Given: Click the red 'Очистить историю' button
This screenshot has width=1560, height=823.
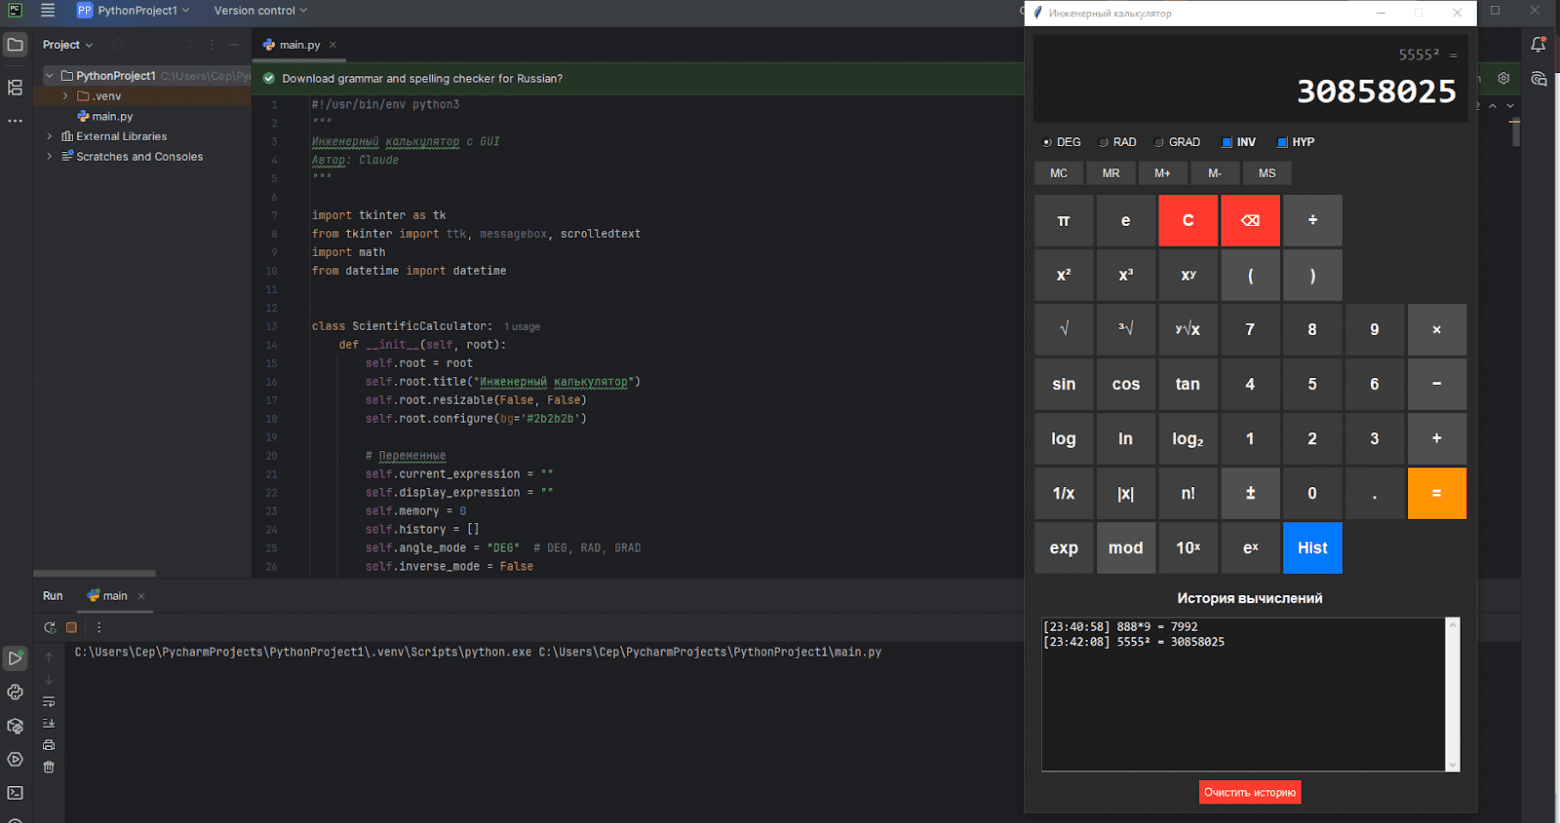Looking at the screenshot, I should point(1250,792).
